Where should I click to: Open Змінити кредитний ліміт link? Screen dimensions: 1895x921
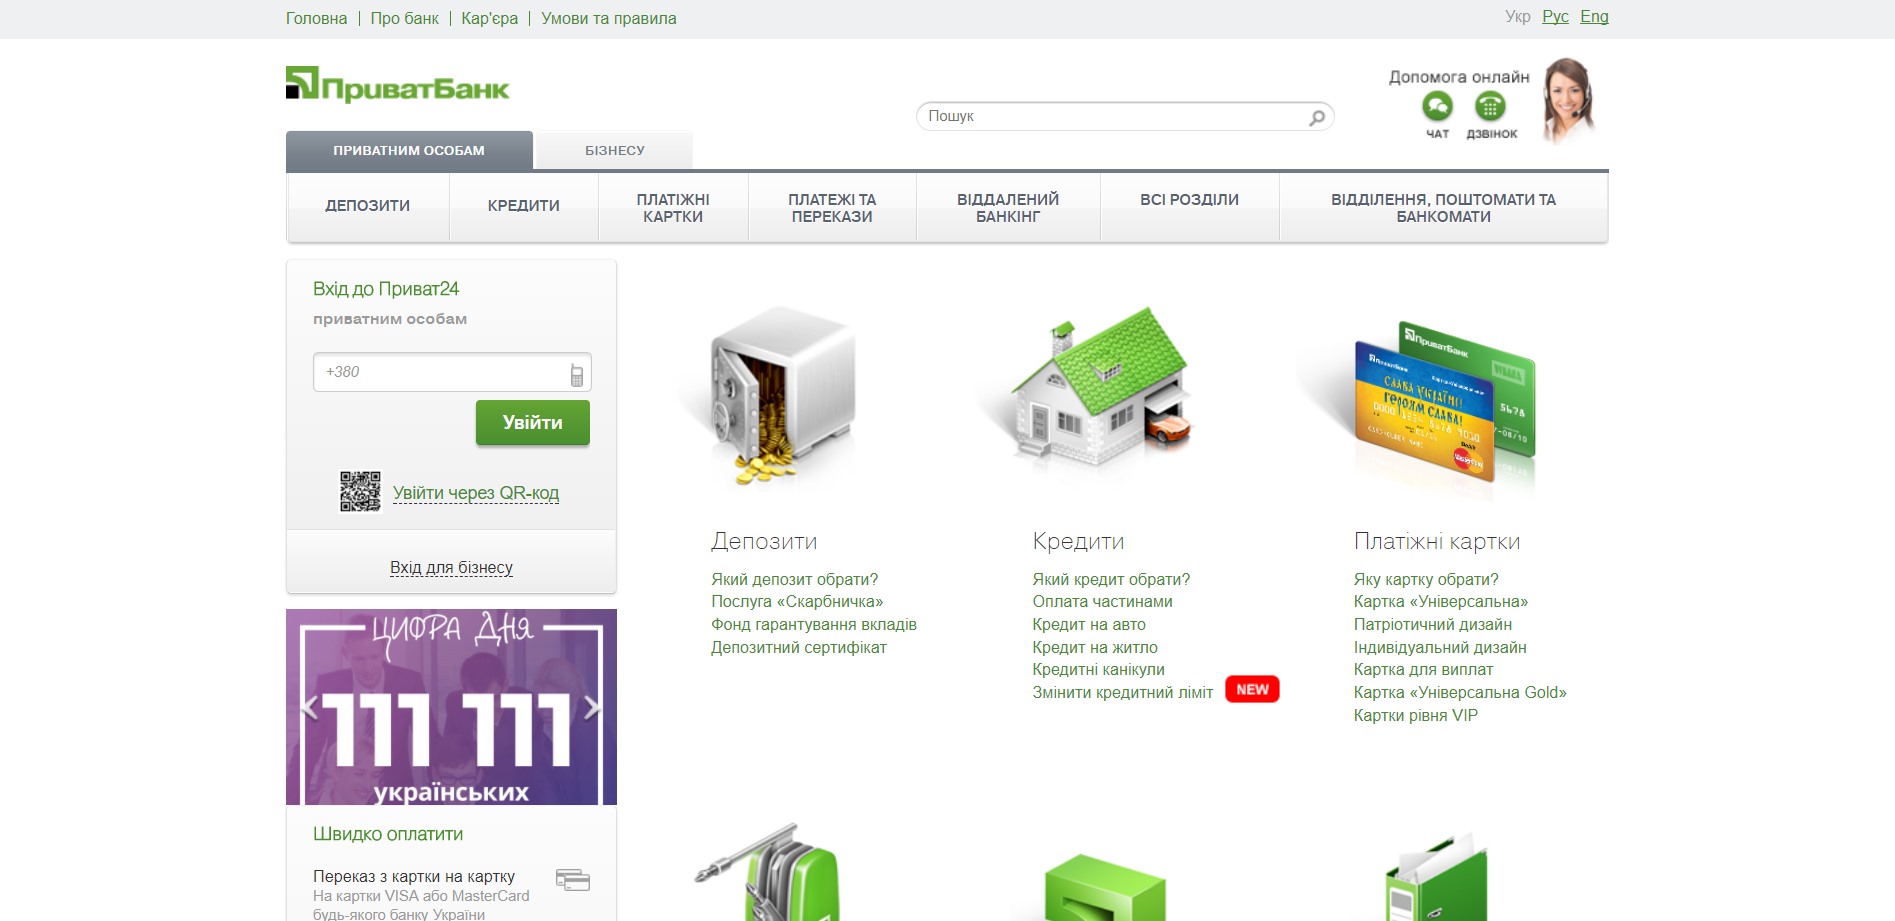(x=1122, y=693)
